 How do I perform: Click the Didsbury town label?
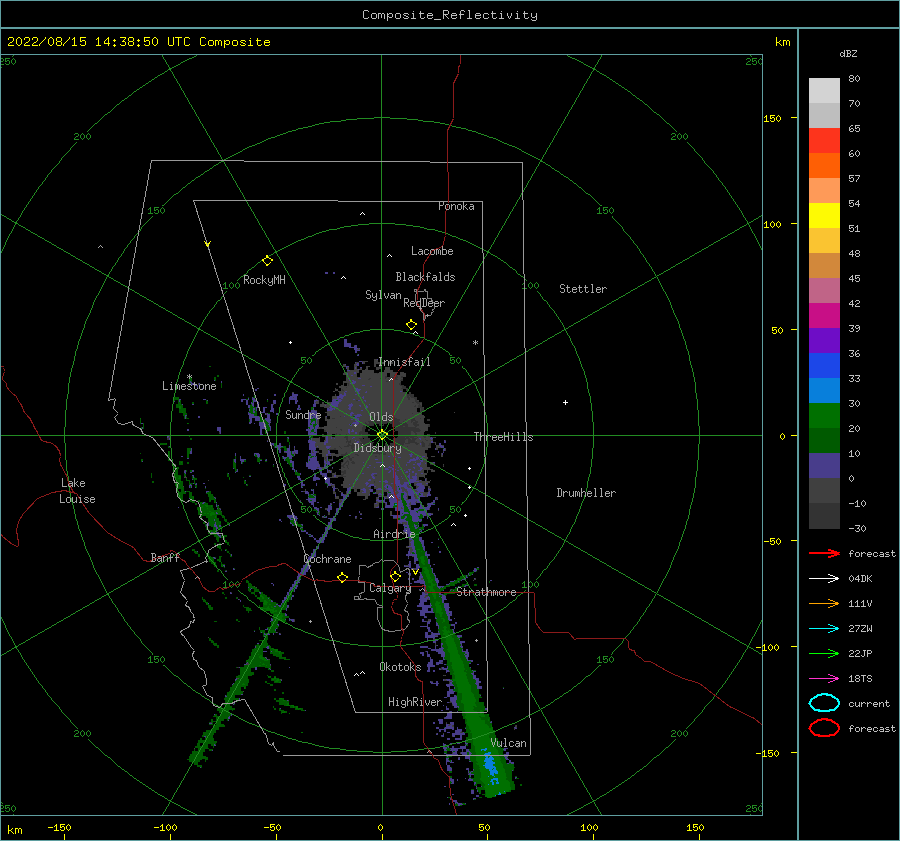click(377, 448)
